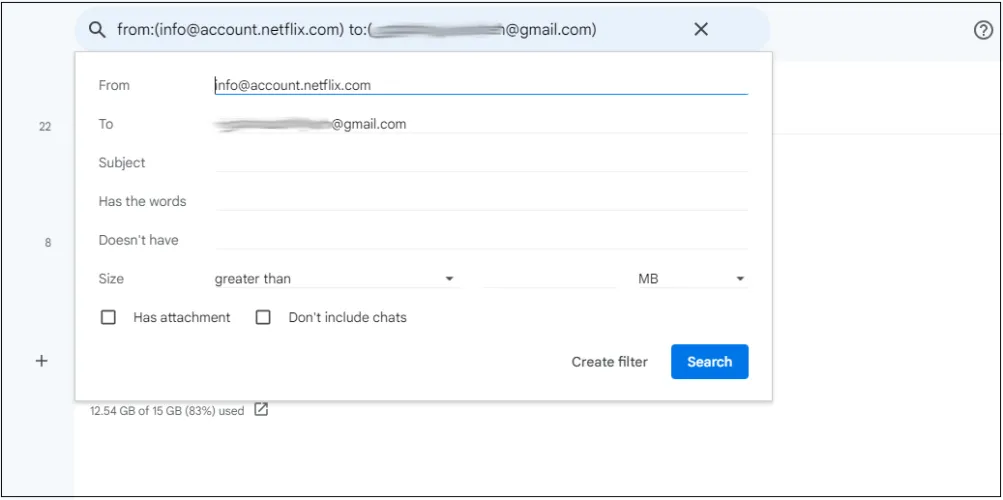The height and width of the screenshot is (500, 1003).
Task: Focus the From field with Netflix address
Action: [x=480, y=85]
